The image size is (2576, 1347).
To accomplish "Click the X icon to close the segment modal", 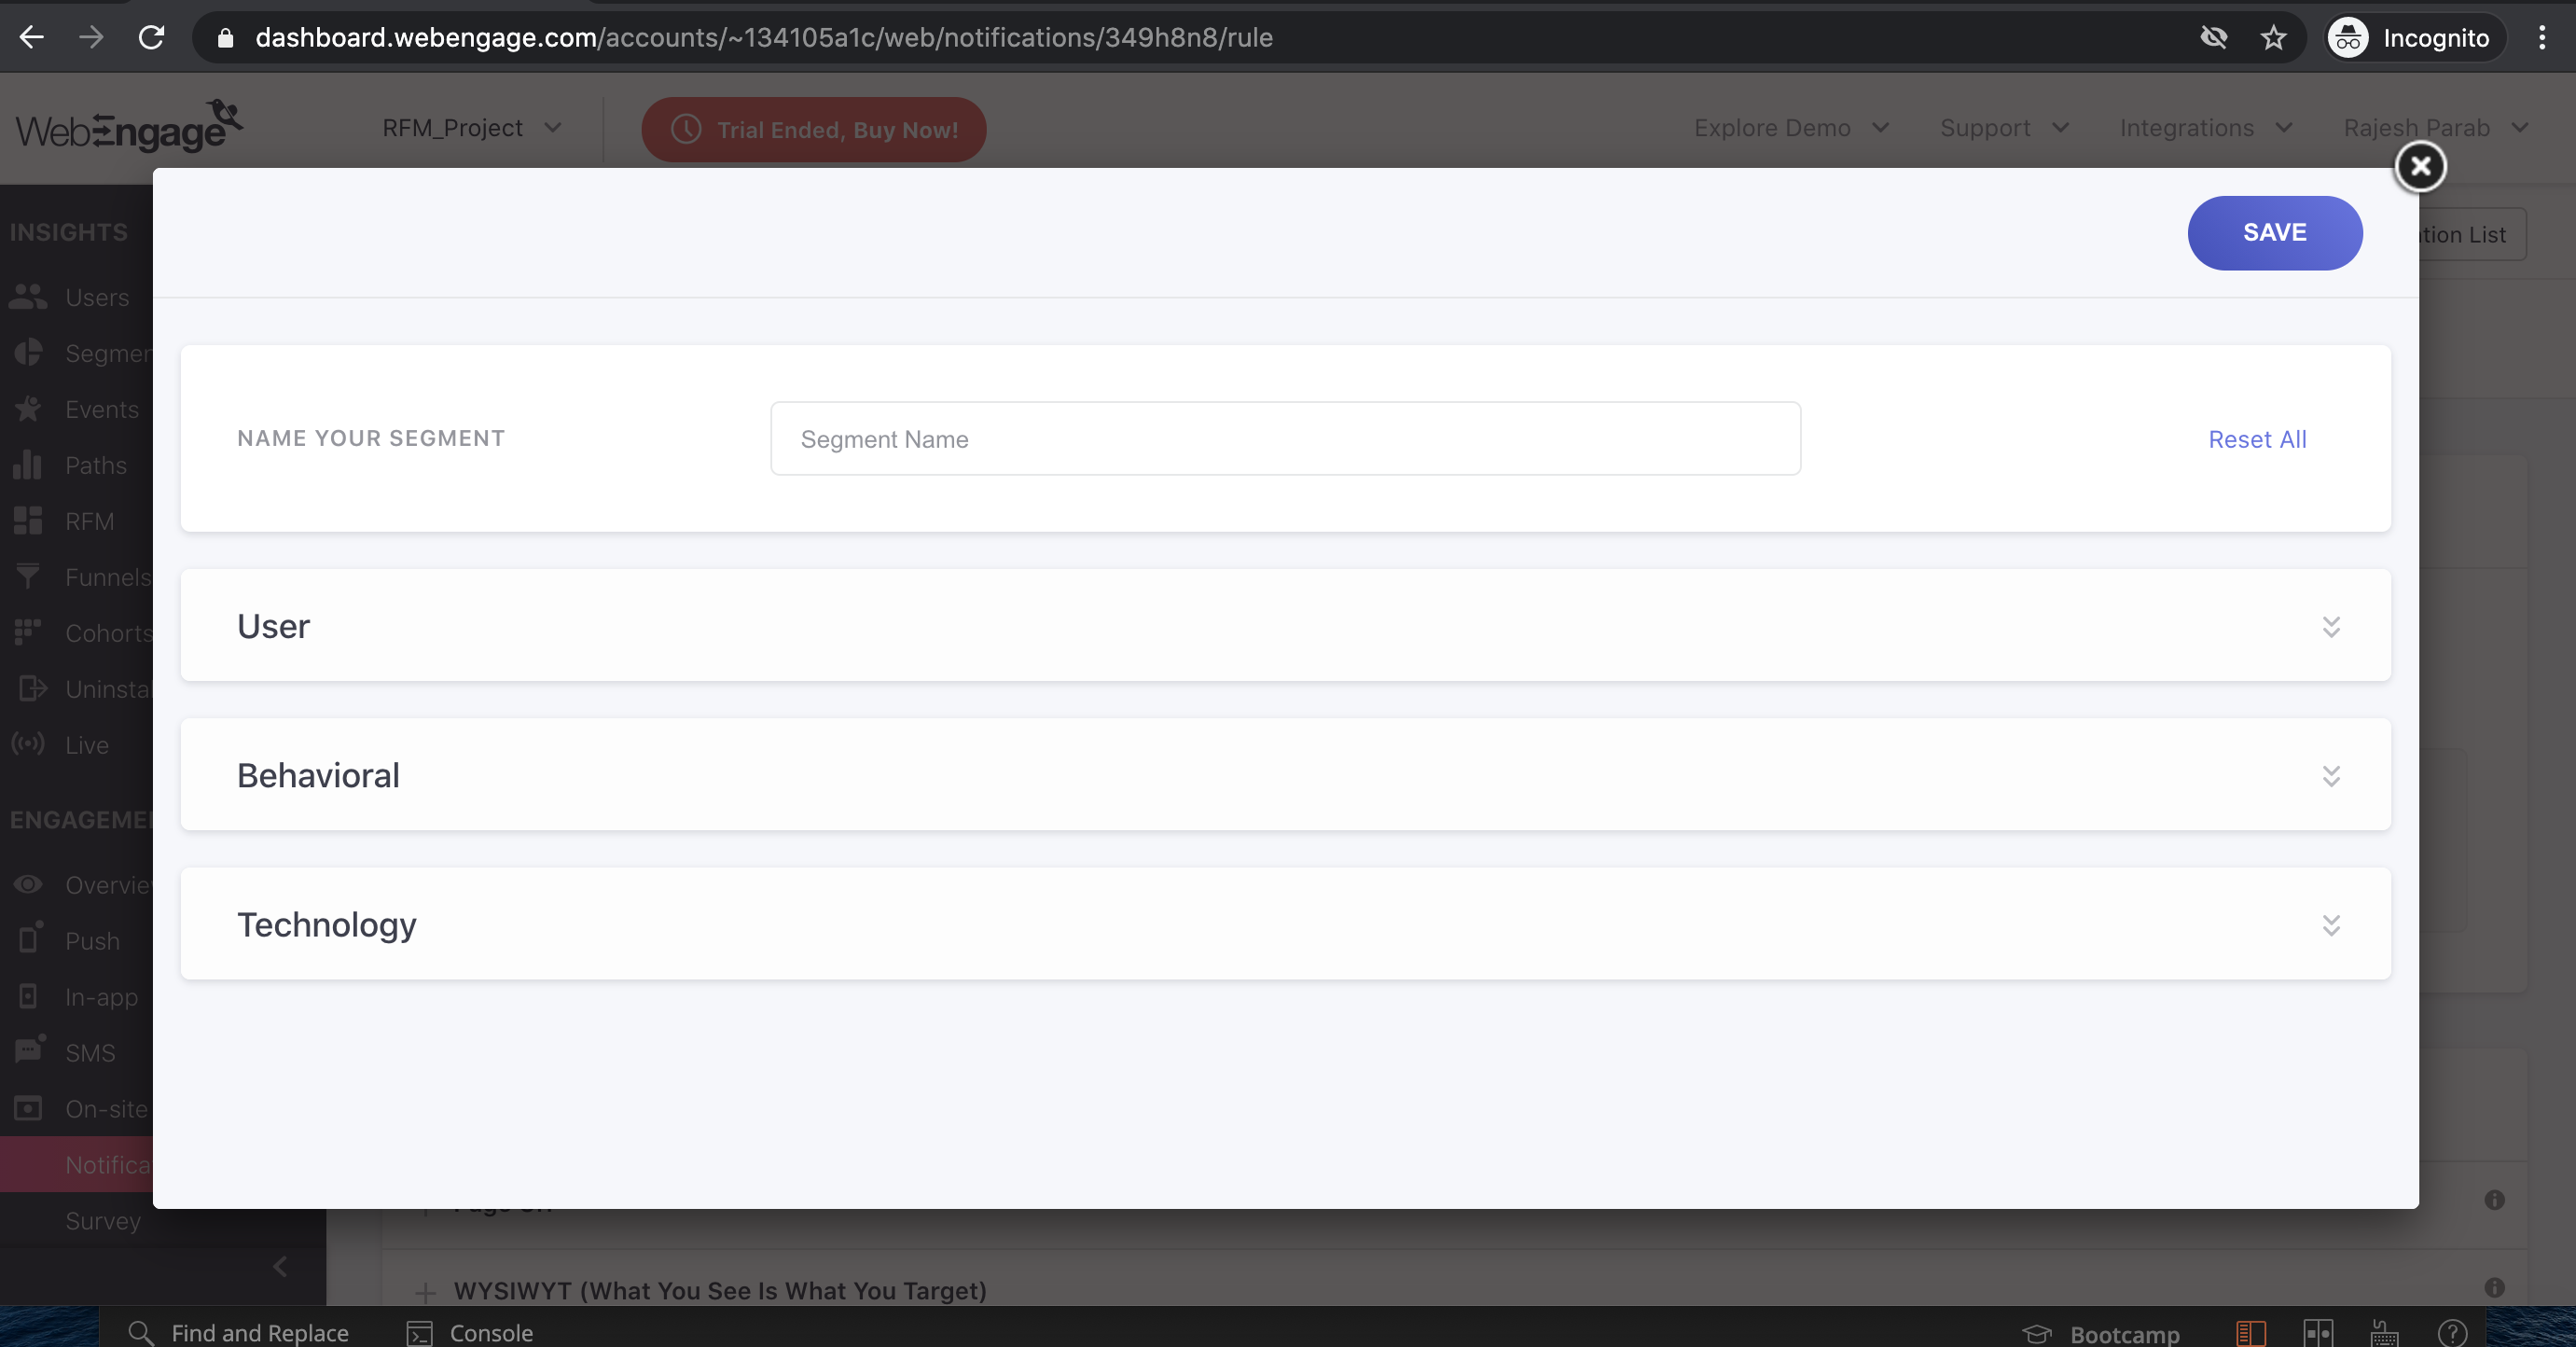I will click(2420, 166).
